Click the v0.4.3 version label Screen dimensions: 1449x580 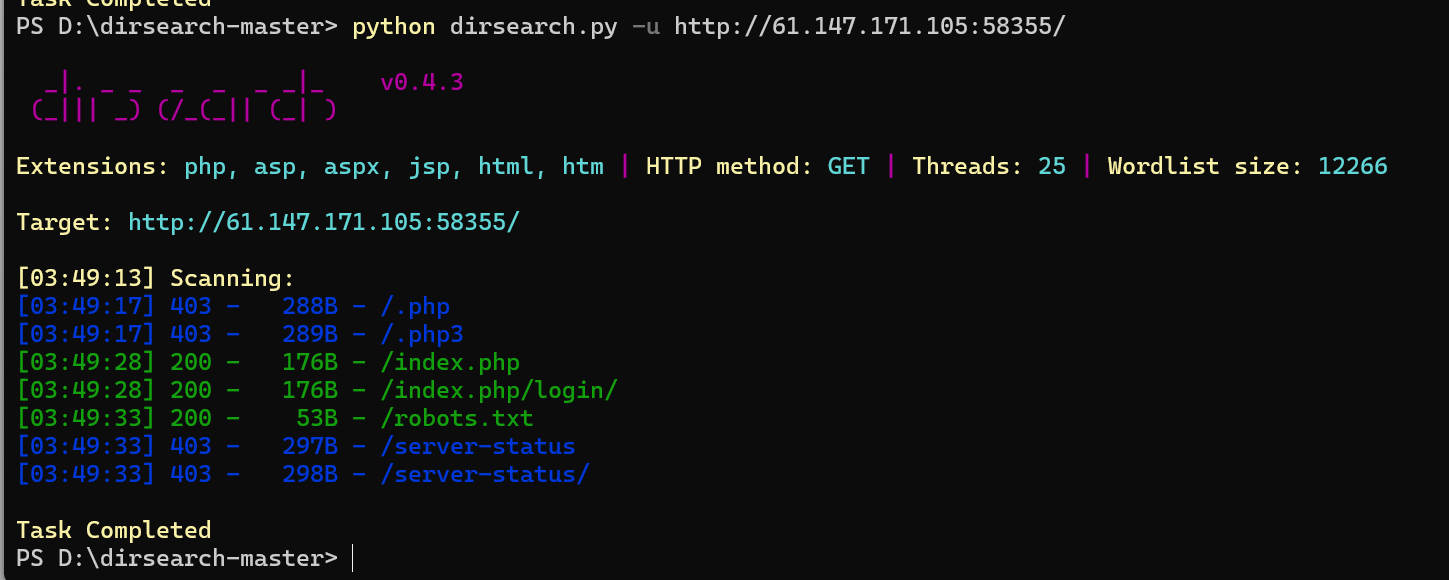click(422, 82)
